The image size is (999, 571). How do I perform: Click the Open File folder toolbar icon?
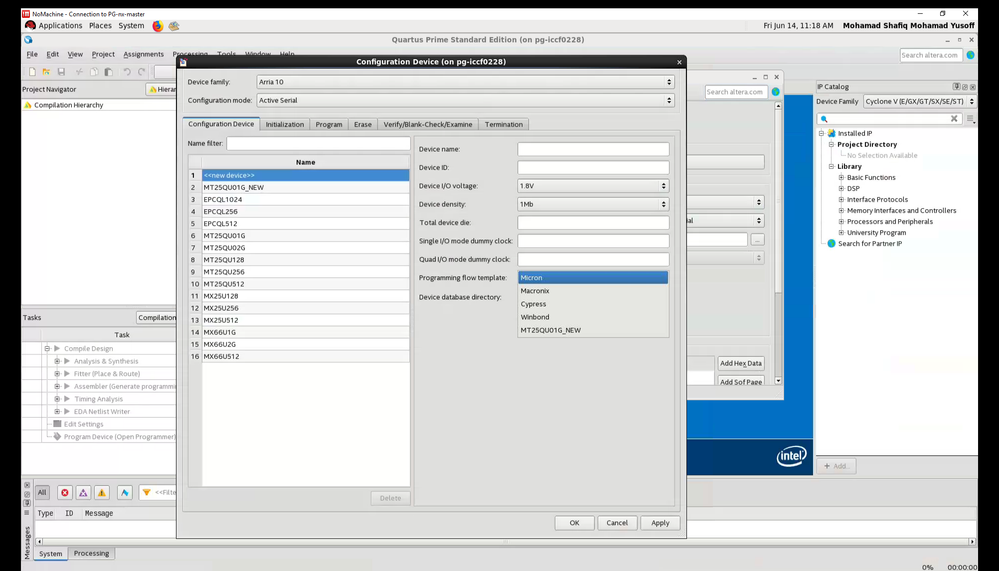46,72
